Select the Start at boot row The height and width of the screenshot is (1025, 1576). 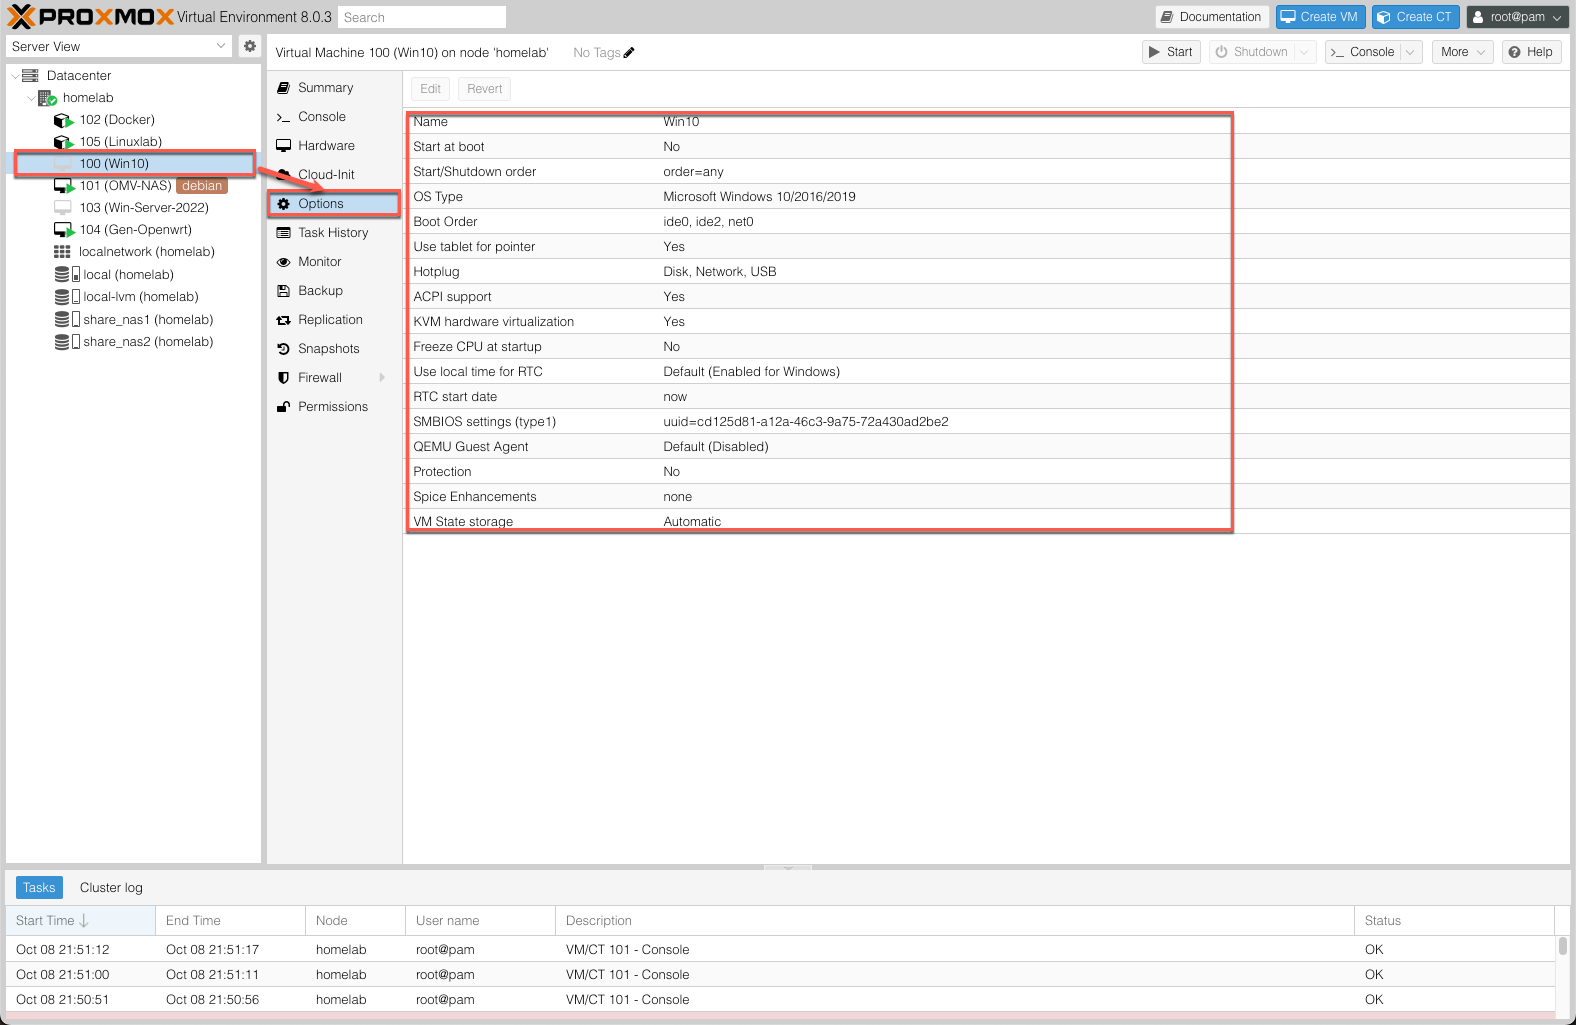tap(986, 147)
